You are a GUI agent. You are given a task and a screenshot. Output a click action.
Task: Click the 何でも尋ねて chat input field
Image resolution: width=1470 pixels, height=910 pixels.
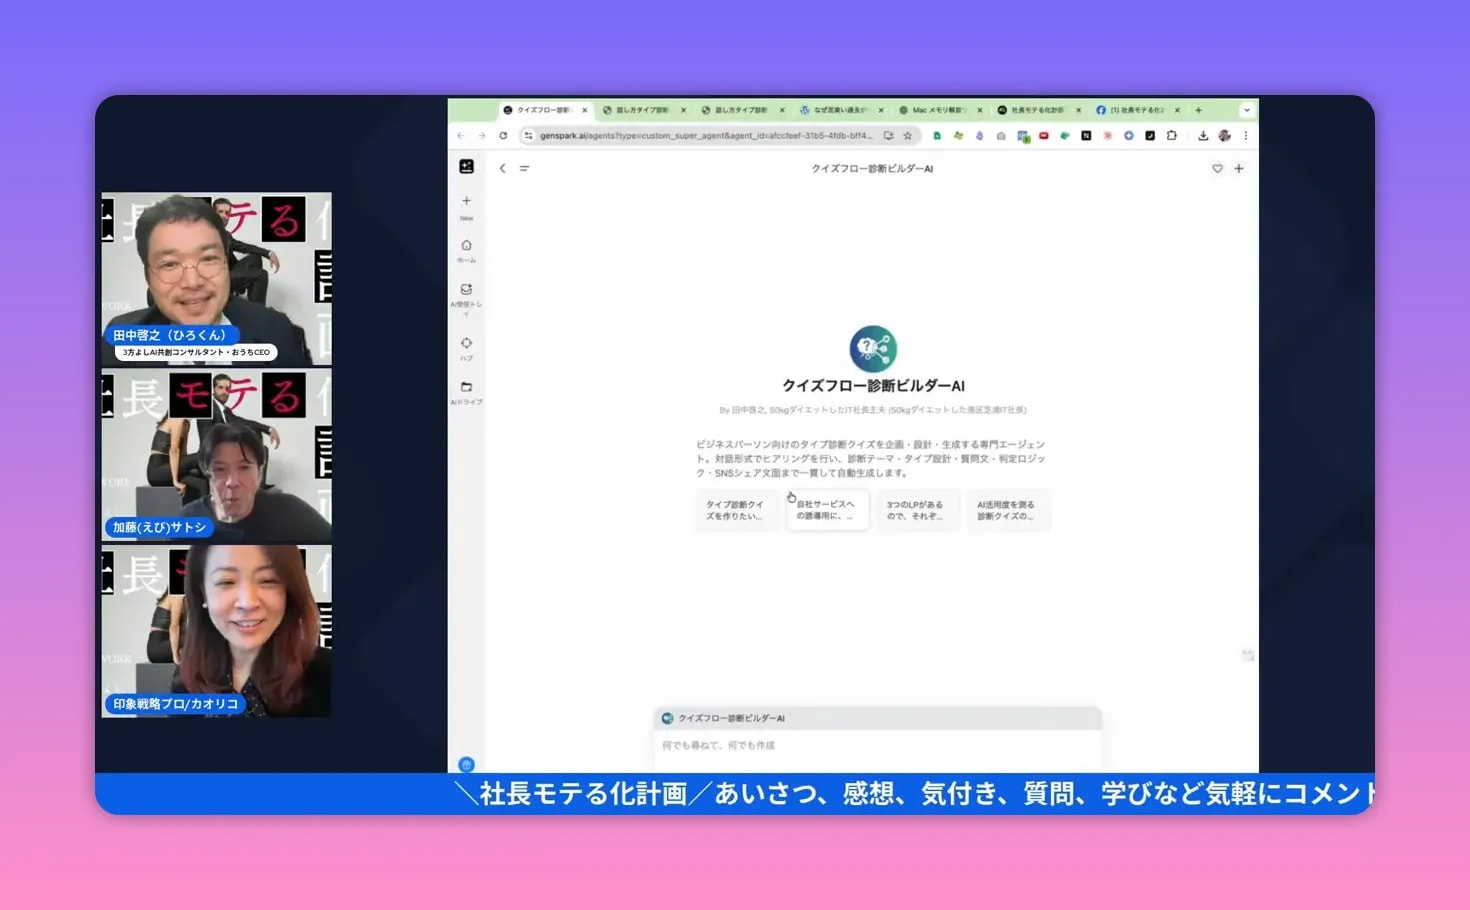[x=877, y=747]
